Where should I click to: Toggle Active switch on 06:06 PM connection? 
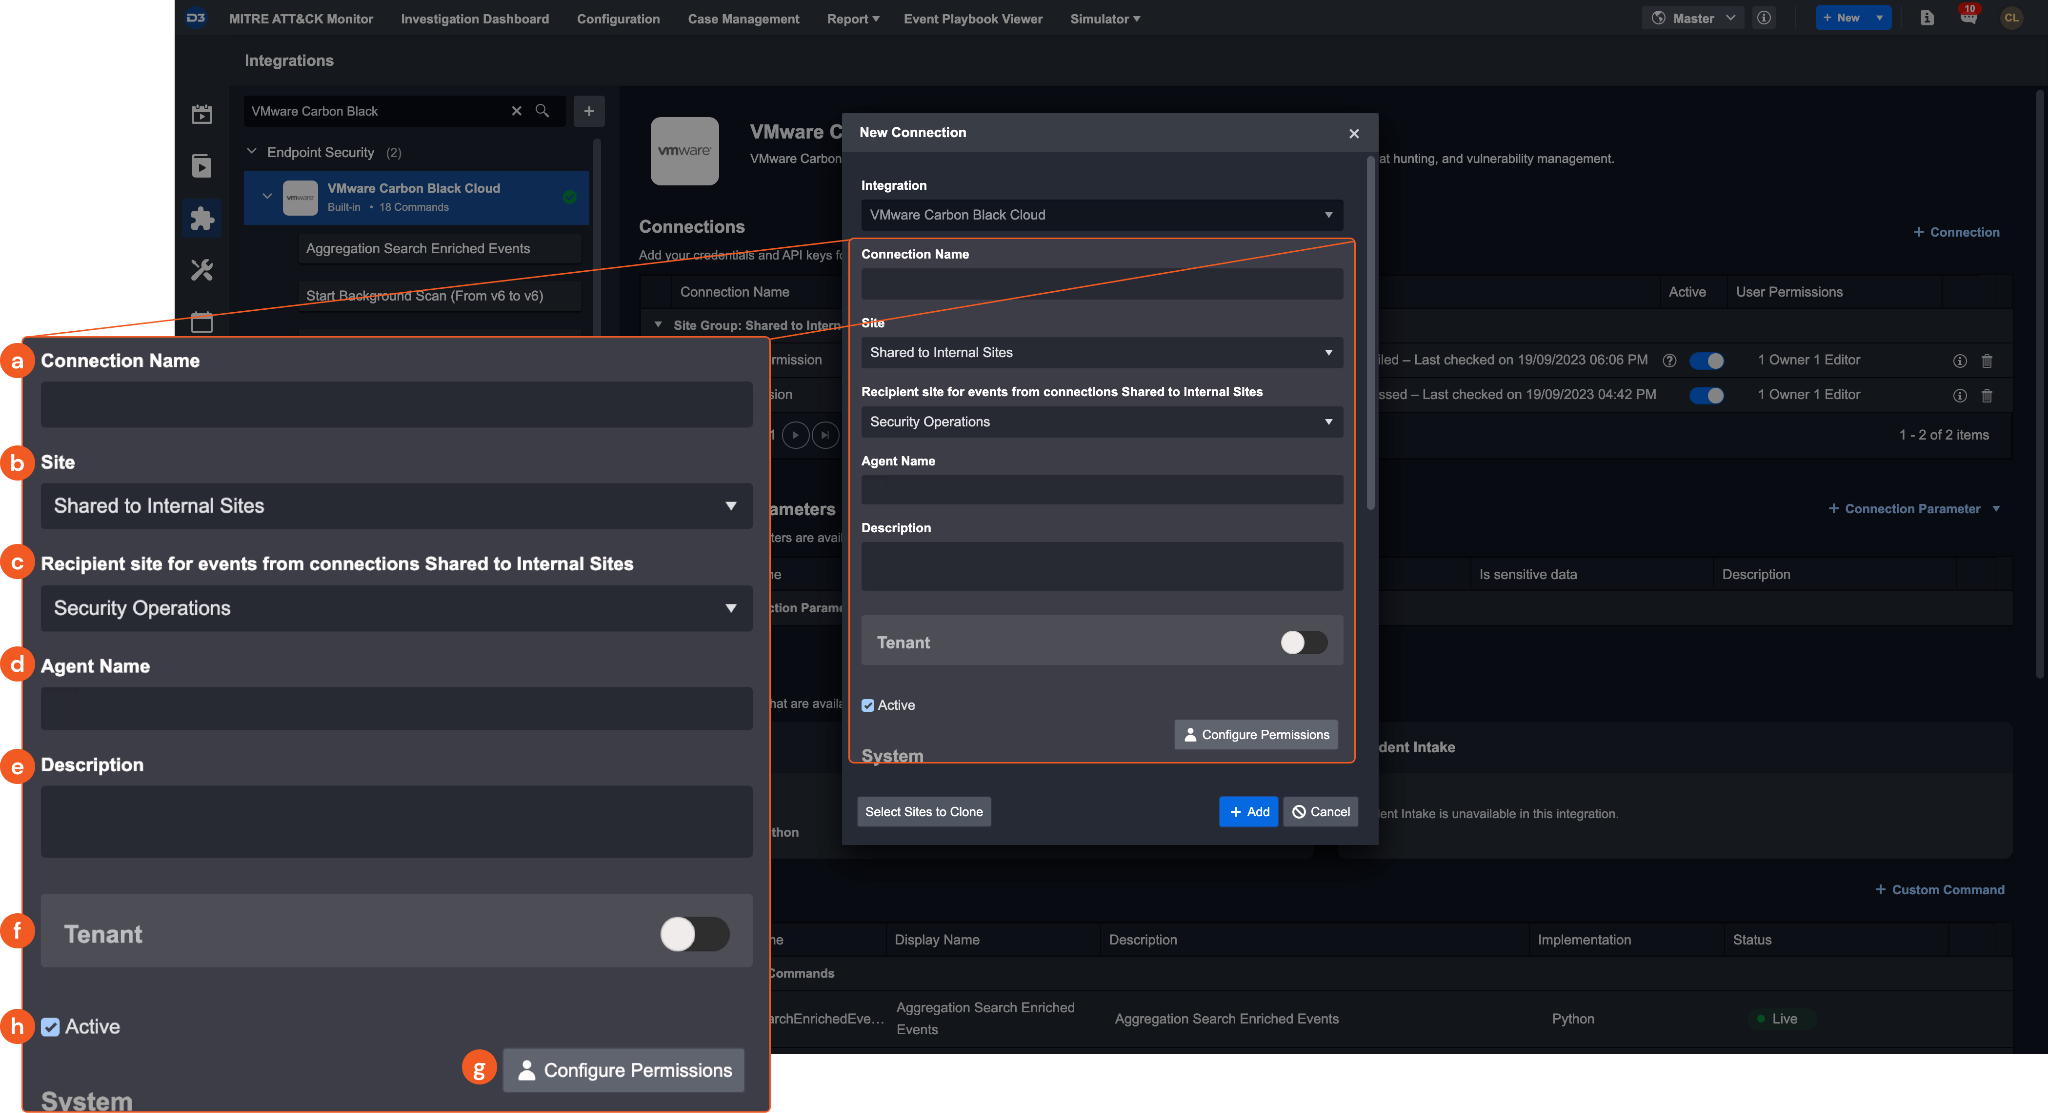pyautogui.click(x=1707, y=361)
